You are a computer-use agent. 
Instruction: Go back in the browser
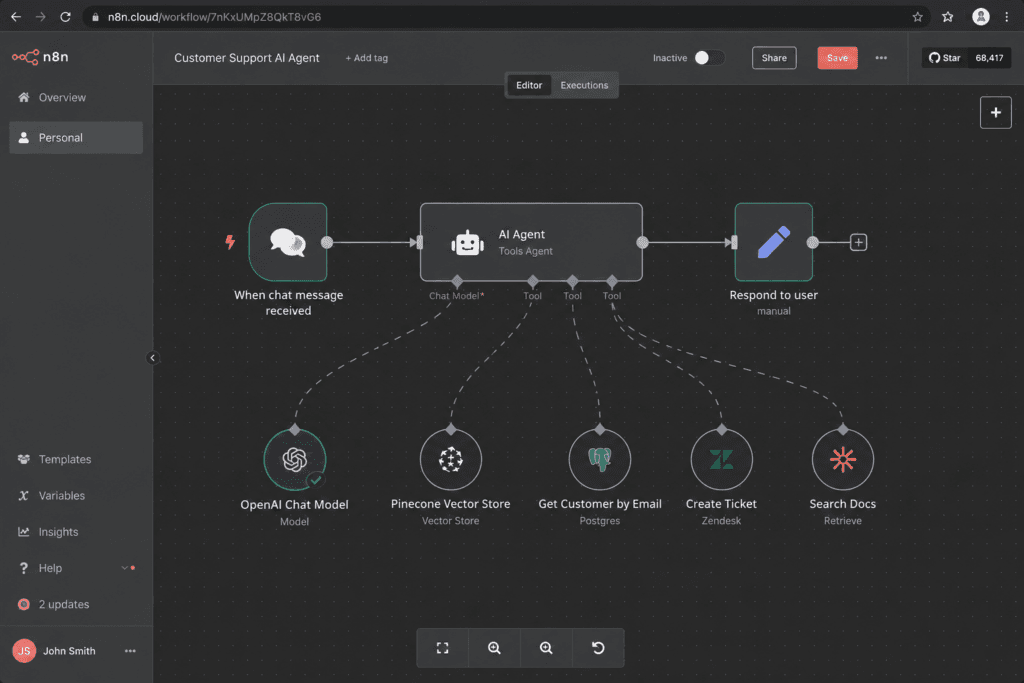pyautogui.click(x=16, y=17)
